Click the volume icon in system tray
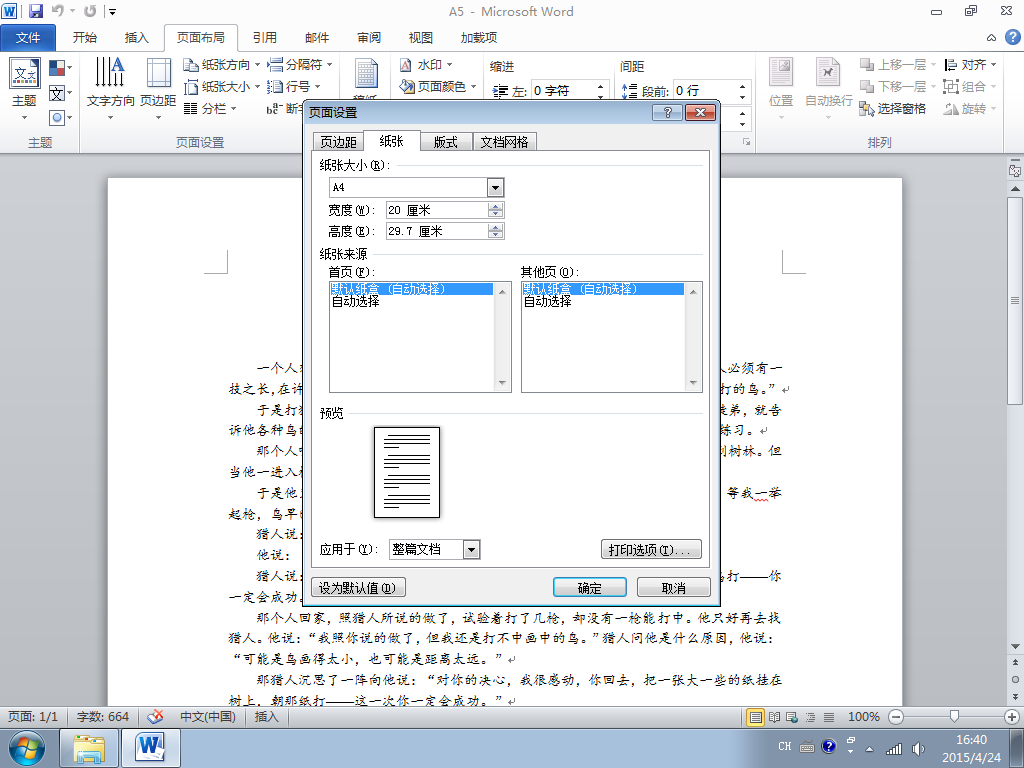Image resolution: width=1024 pixels, height=768 pixels. click(918, 748)
